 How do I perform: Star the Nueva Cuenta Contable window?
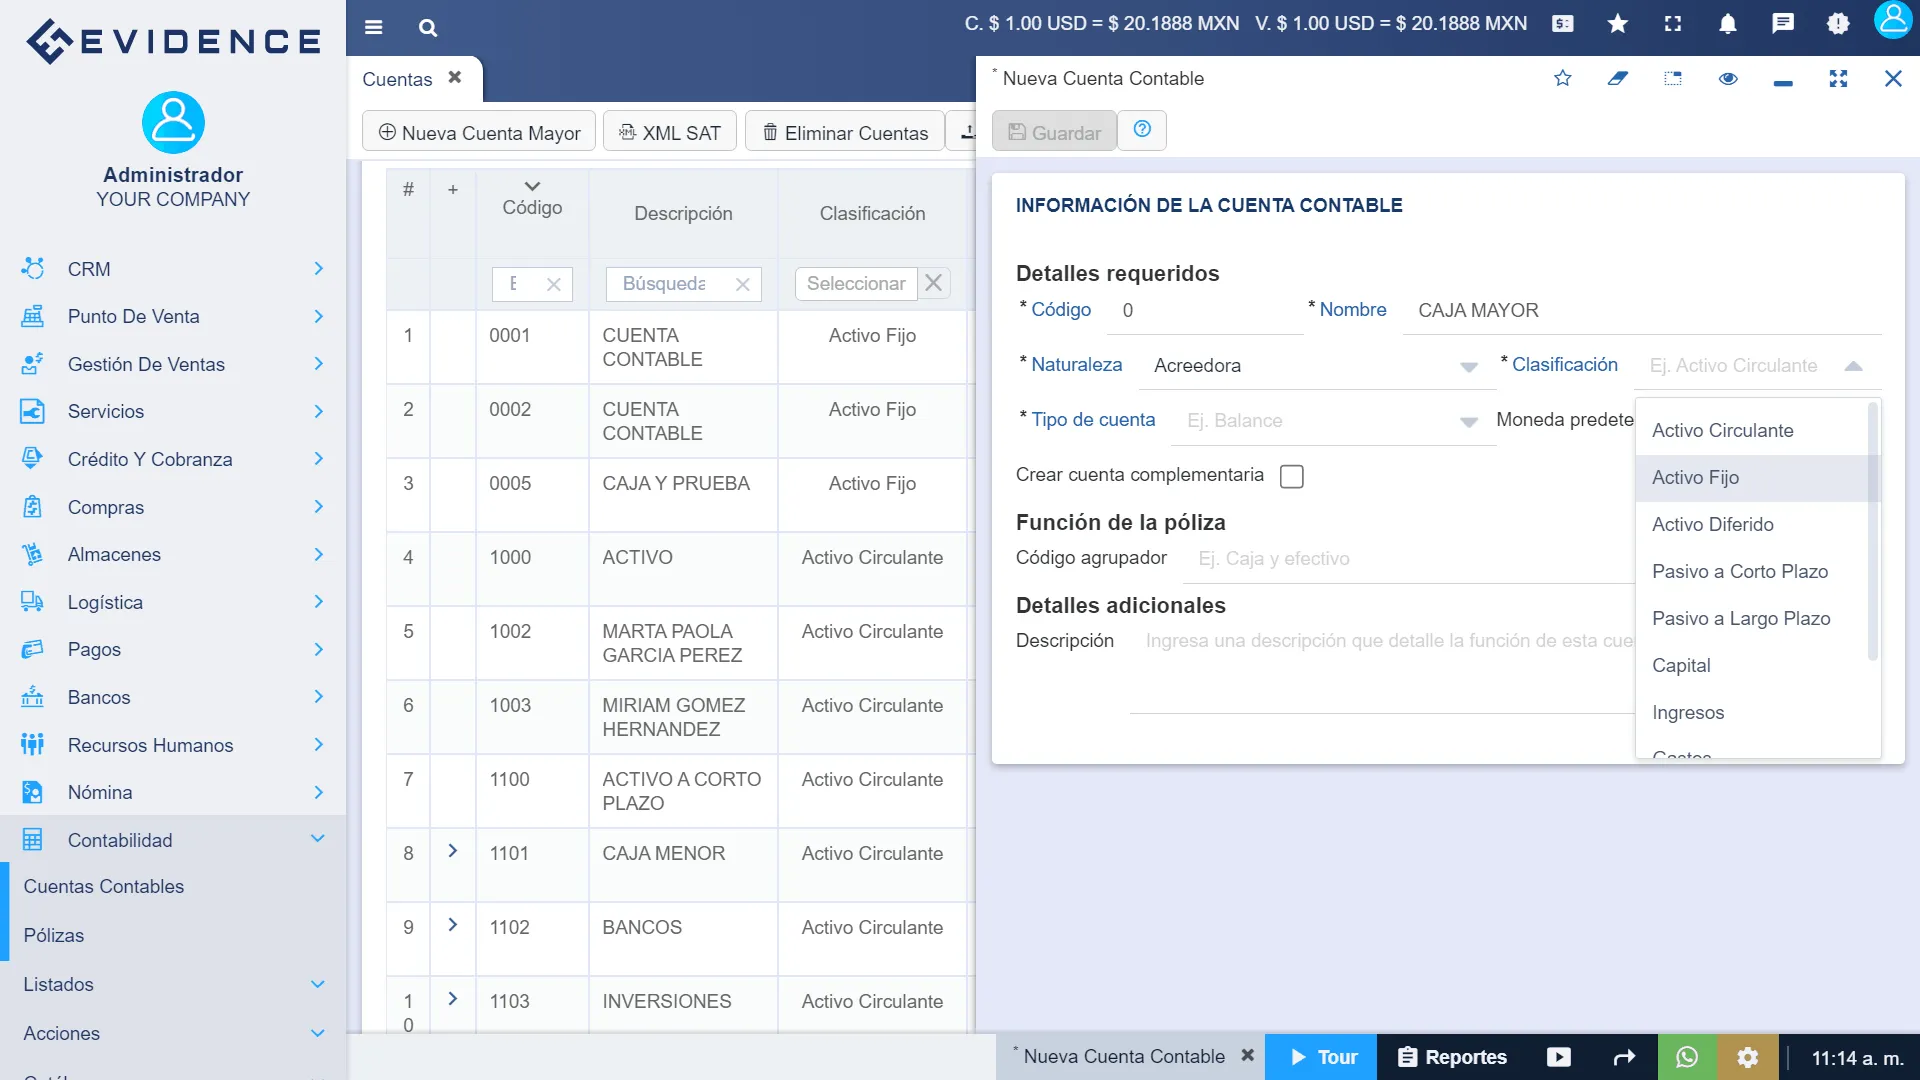pos(1563,79)
